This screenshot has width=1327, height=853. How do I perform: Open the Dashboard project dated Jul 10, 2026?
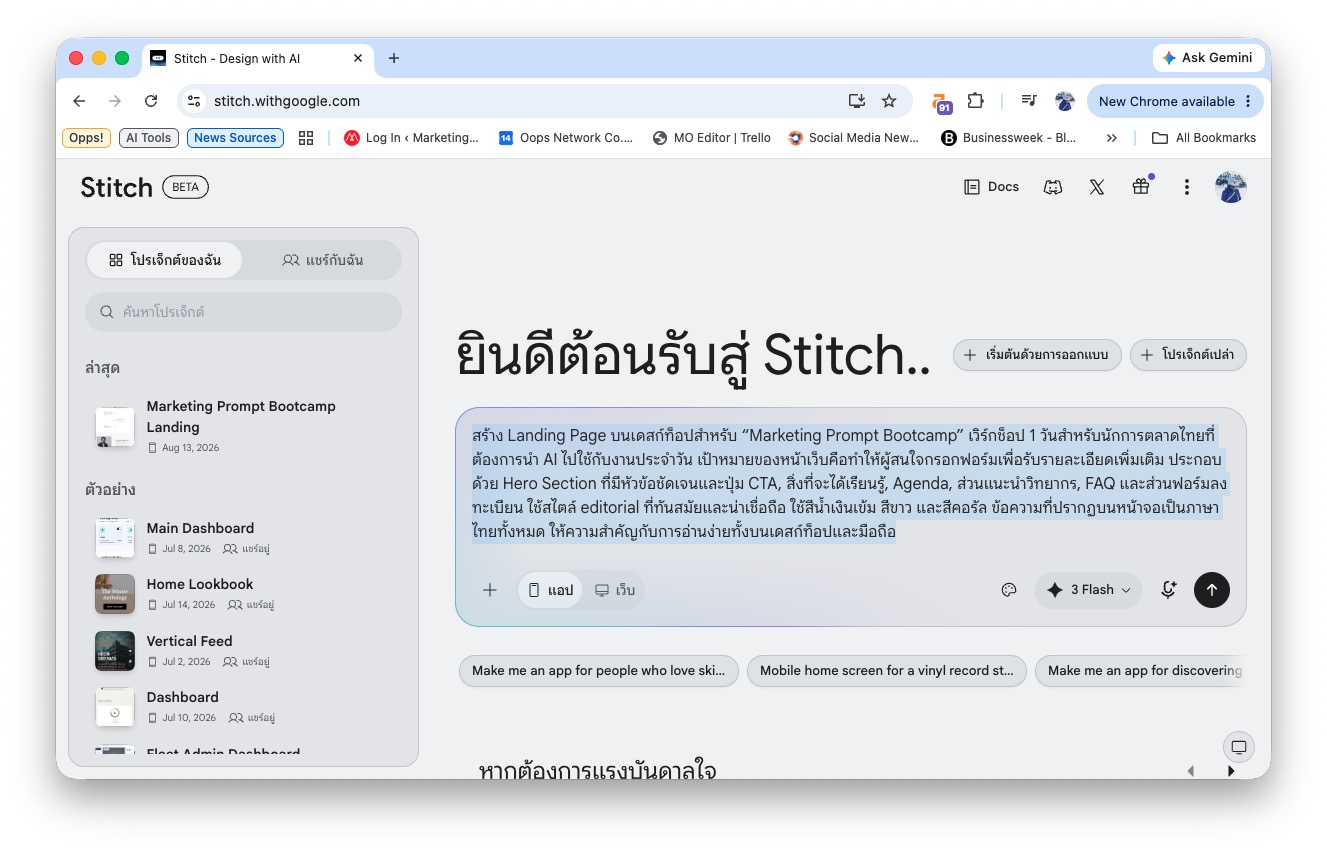(243, 706)
